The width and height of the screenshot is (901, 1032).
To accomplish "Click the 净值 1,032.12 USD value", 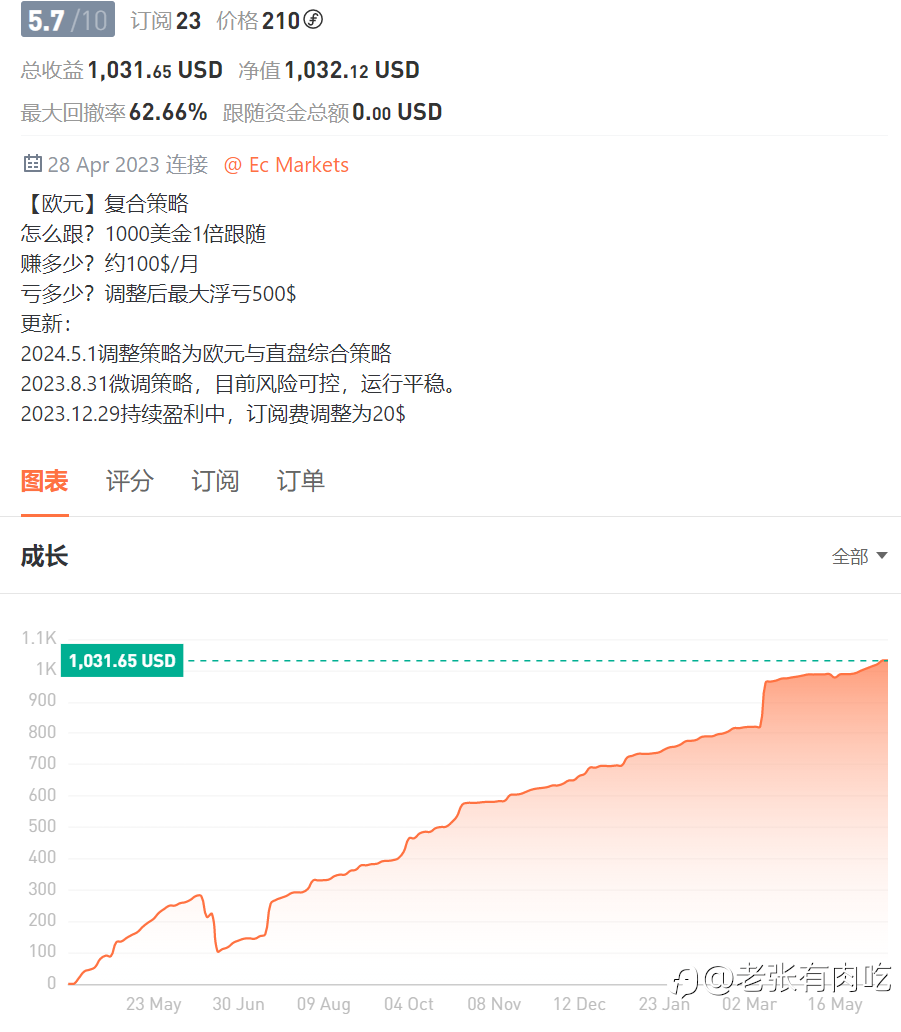I will click(x=352, y=70).
